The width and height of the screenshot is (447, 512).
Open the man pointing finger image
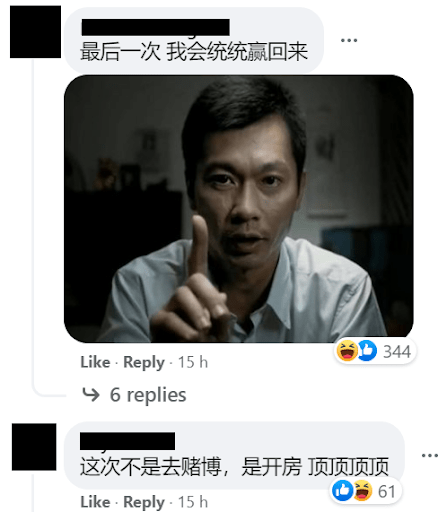[x=239, y=209]
